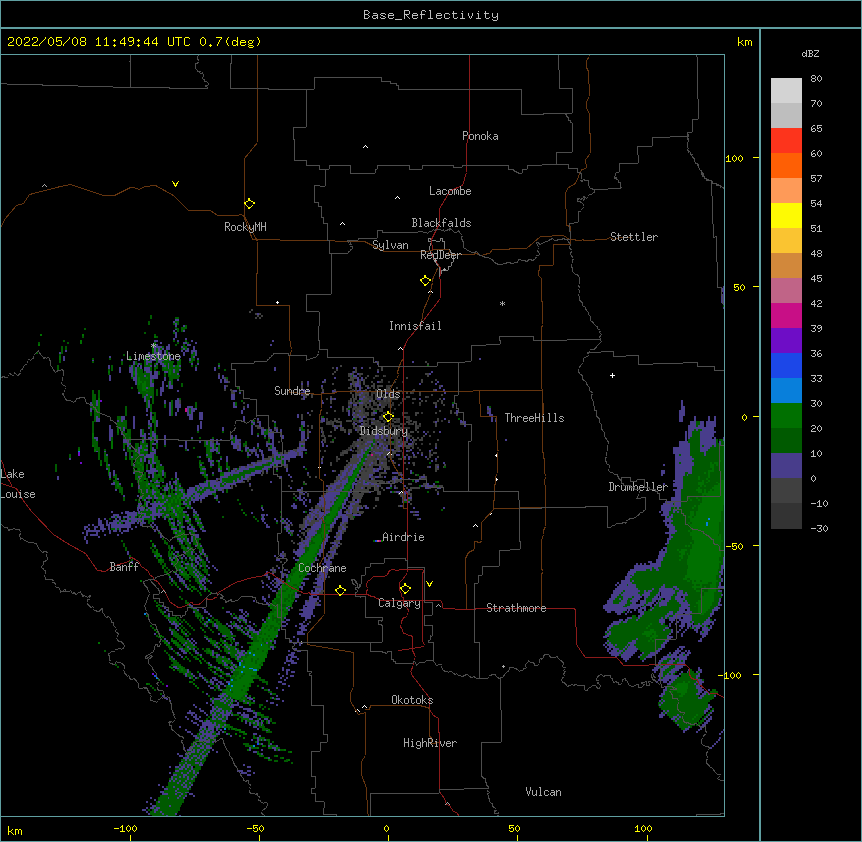Select the Sundre label
This screenshot has height=842, width=862.
pos(292,391)
